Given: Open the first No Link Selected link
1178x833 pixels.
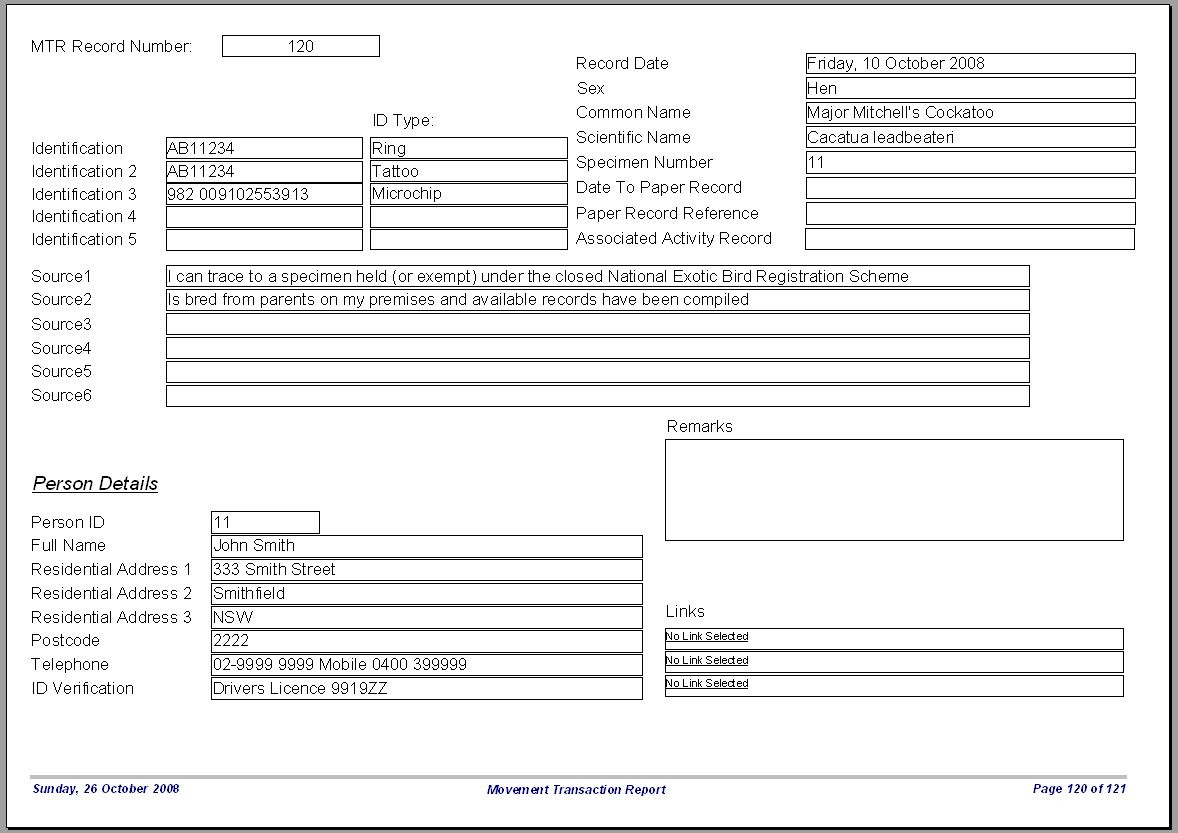Looking at the screenshot, I should click(x=707, y=636).
